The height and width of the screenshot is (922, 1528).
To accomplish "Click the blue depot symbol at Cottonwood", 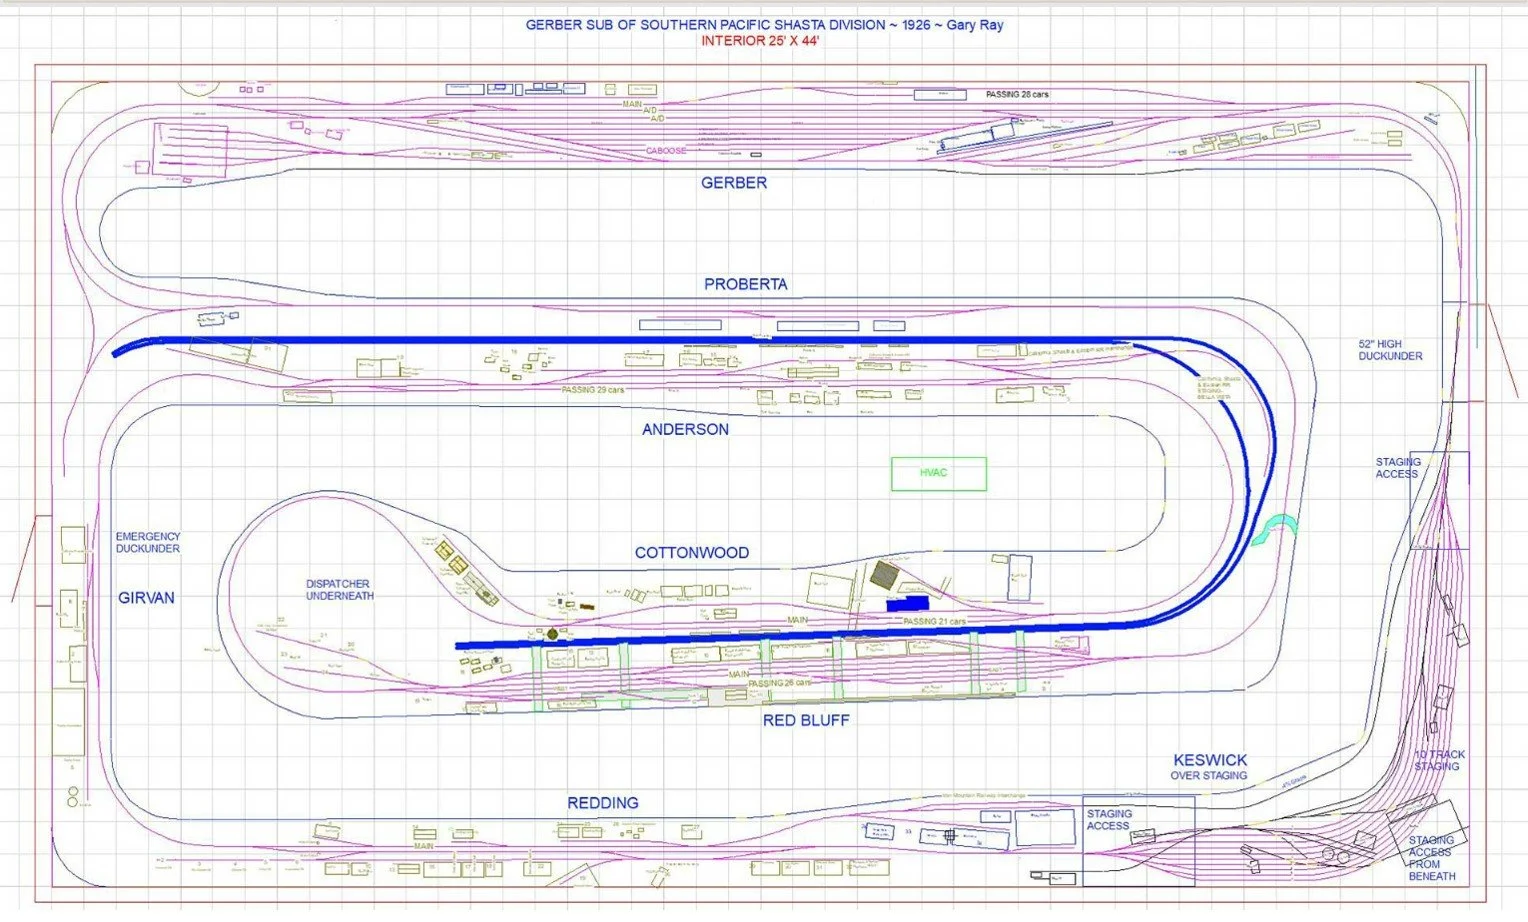I will point(908,603).
